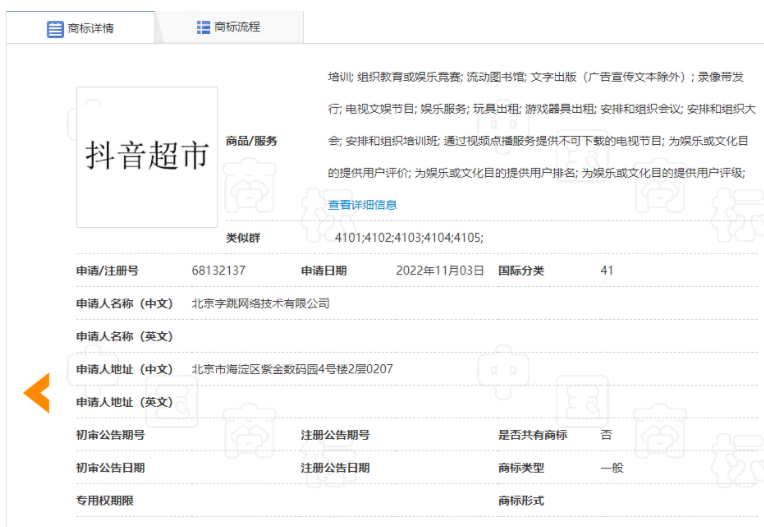Click the 是否共有商标 value 否
The height and width of the screenshot is (527, 764).
tap(606, 435)
